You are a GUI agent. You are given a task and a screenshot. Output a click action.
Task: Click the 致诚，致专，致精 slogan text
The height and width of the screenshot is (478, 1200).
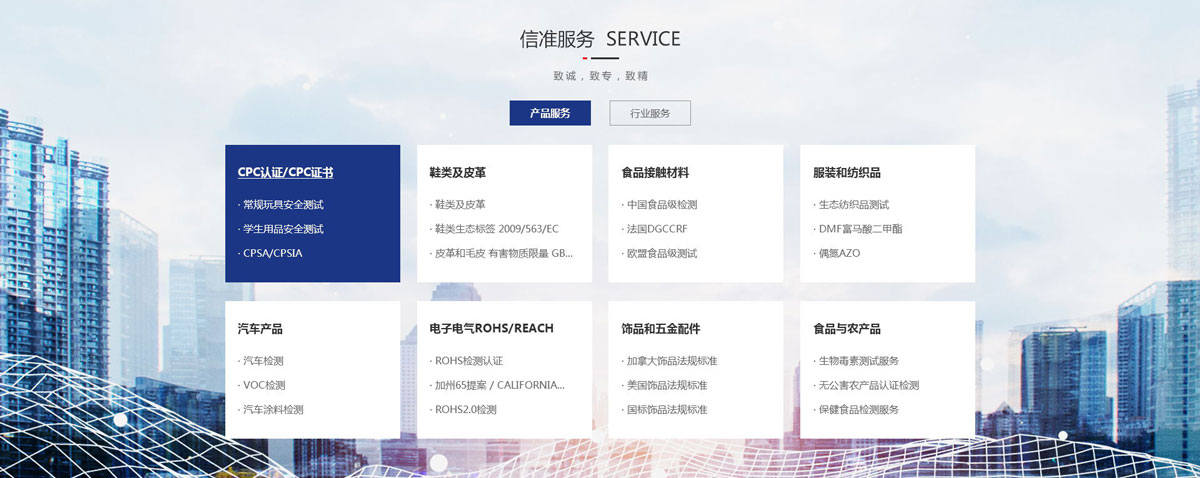point(600,75)
